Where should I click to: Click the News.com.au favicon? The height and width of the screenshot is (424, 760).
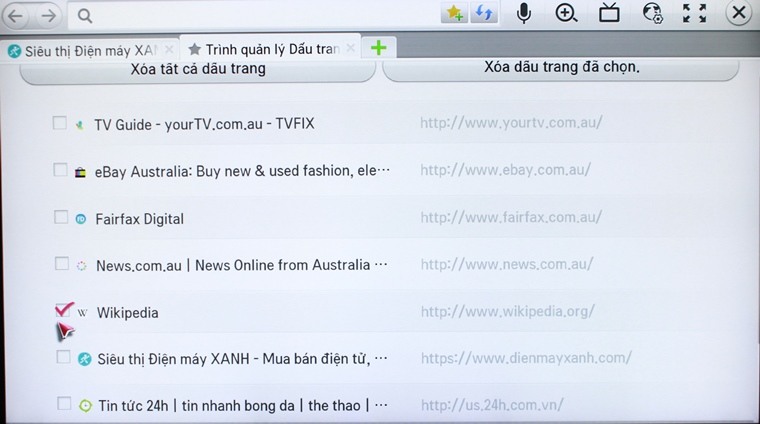click(81, 266)
